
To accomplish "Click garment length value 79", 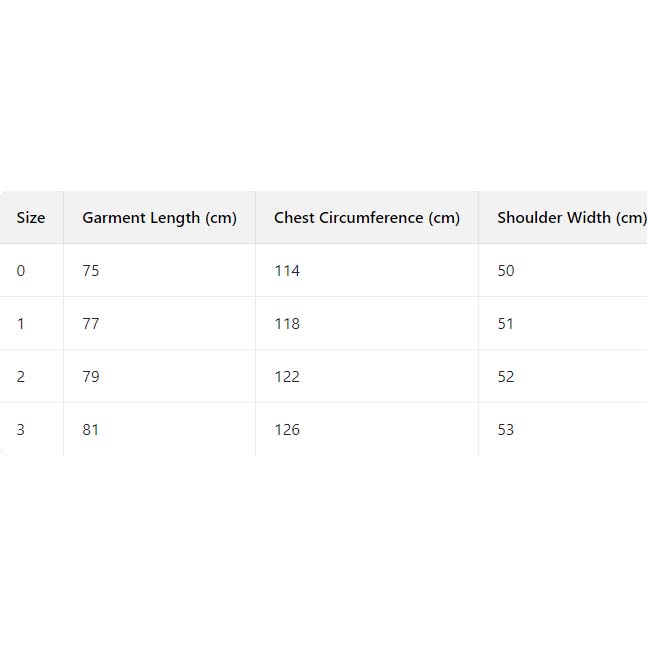I will click(91, 377).
